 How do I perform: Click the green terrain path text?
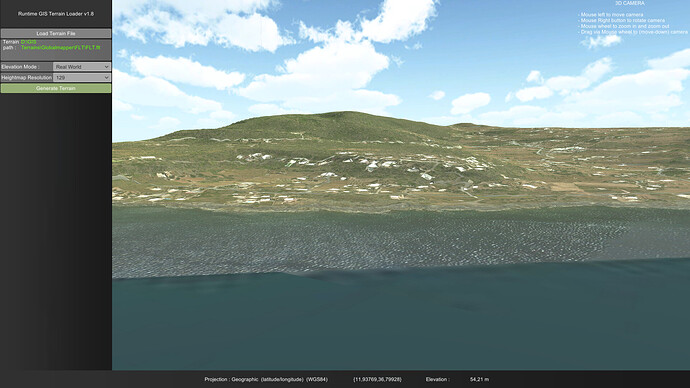coord(61,45)
